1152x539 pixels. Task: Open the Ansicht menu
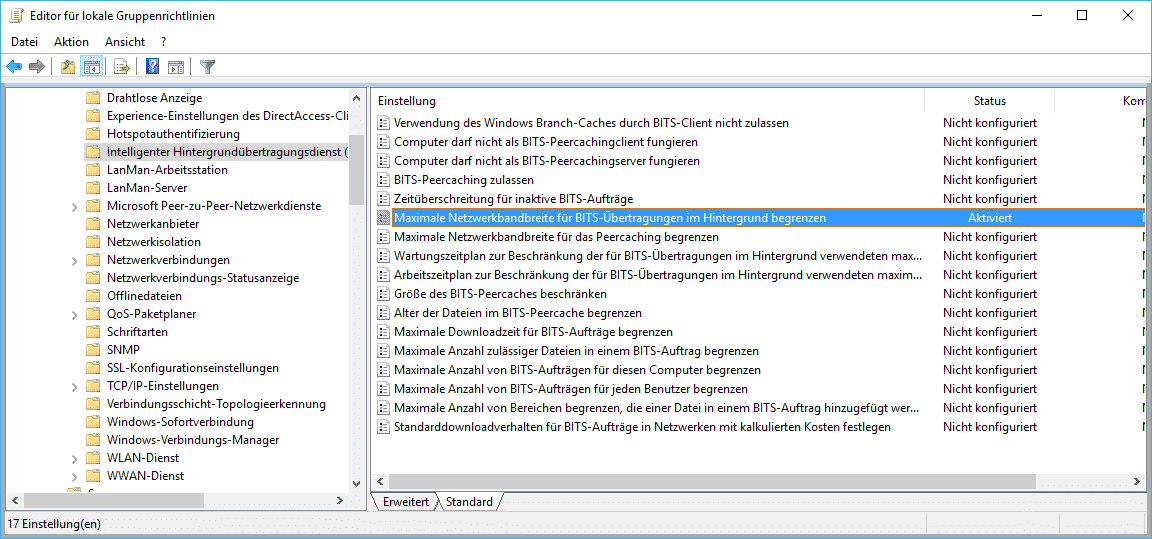[x=125, y=42]
